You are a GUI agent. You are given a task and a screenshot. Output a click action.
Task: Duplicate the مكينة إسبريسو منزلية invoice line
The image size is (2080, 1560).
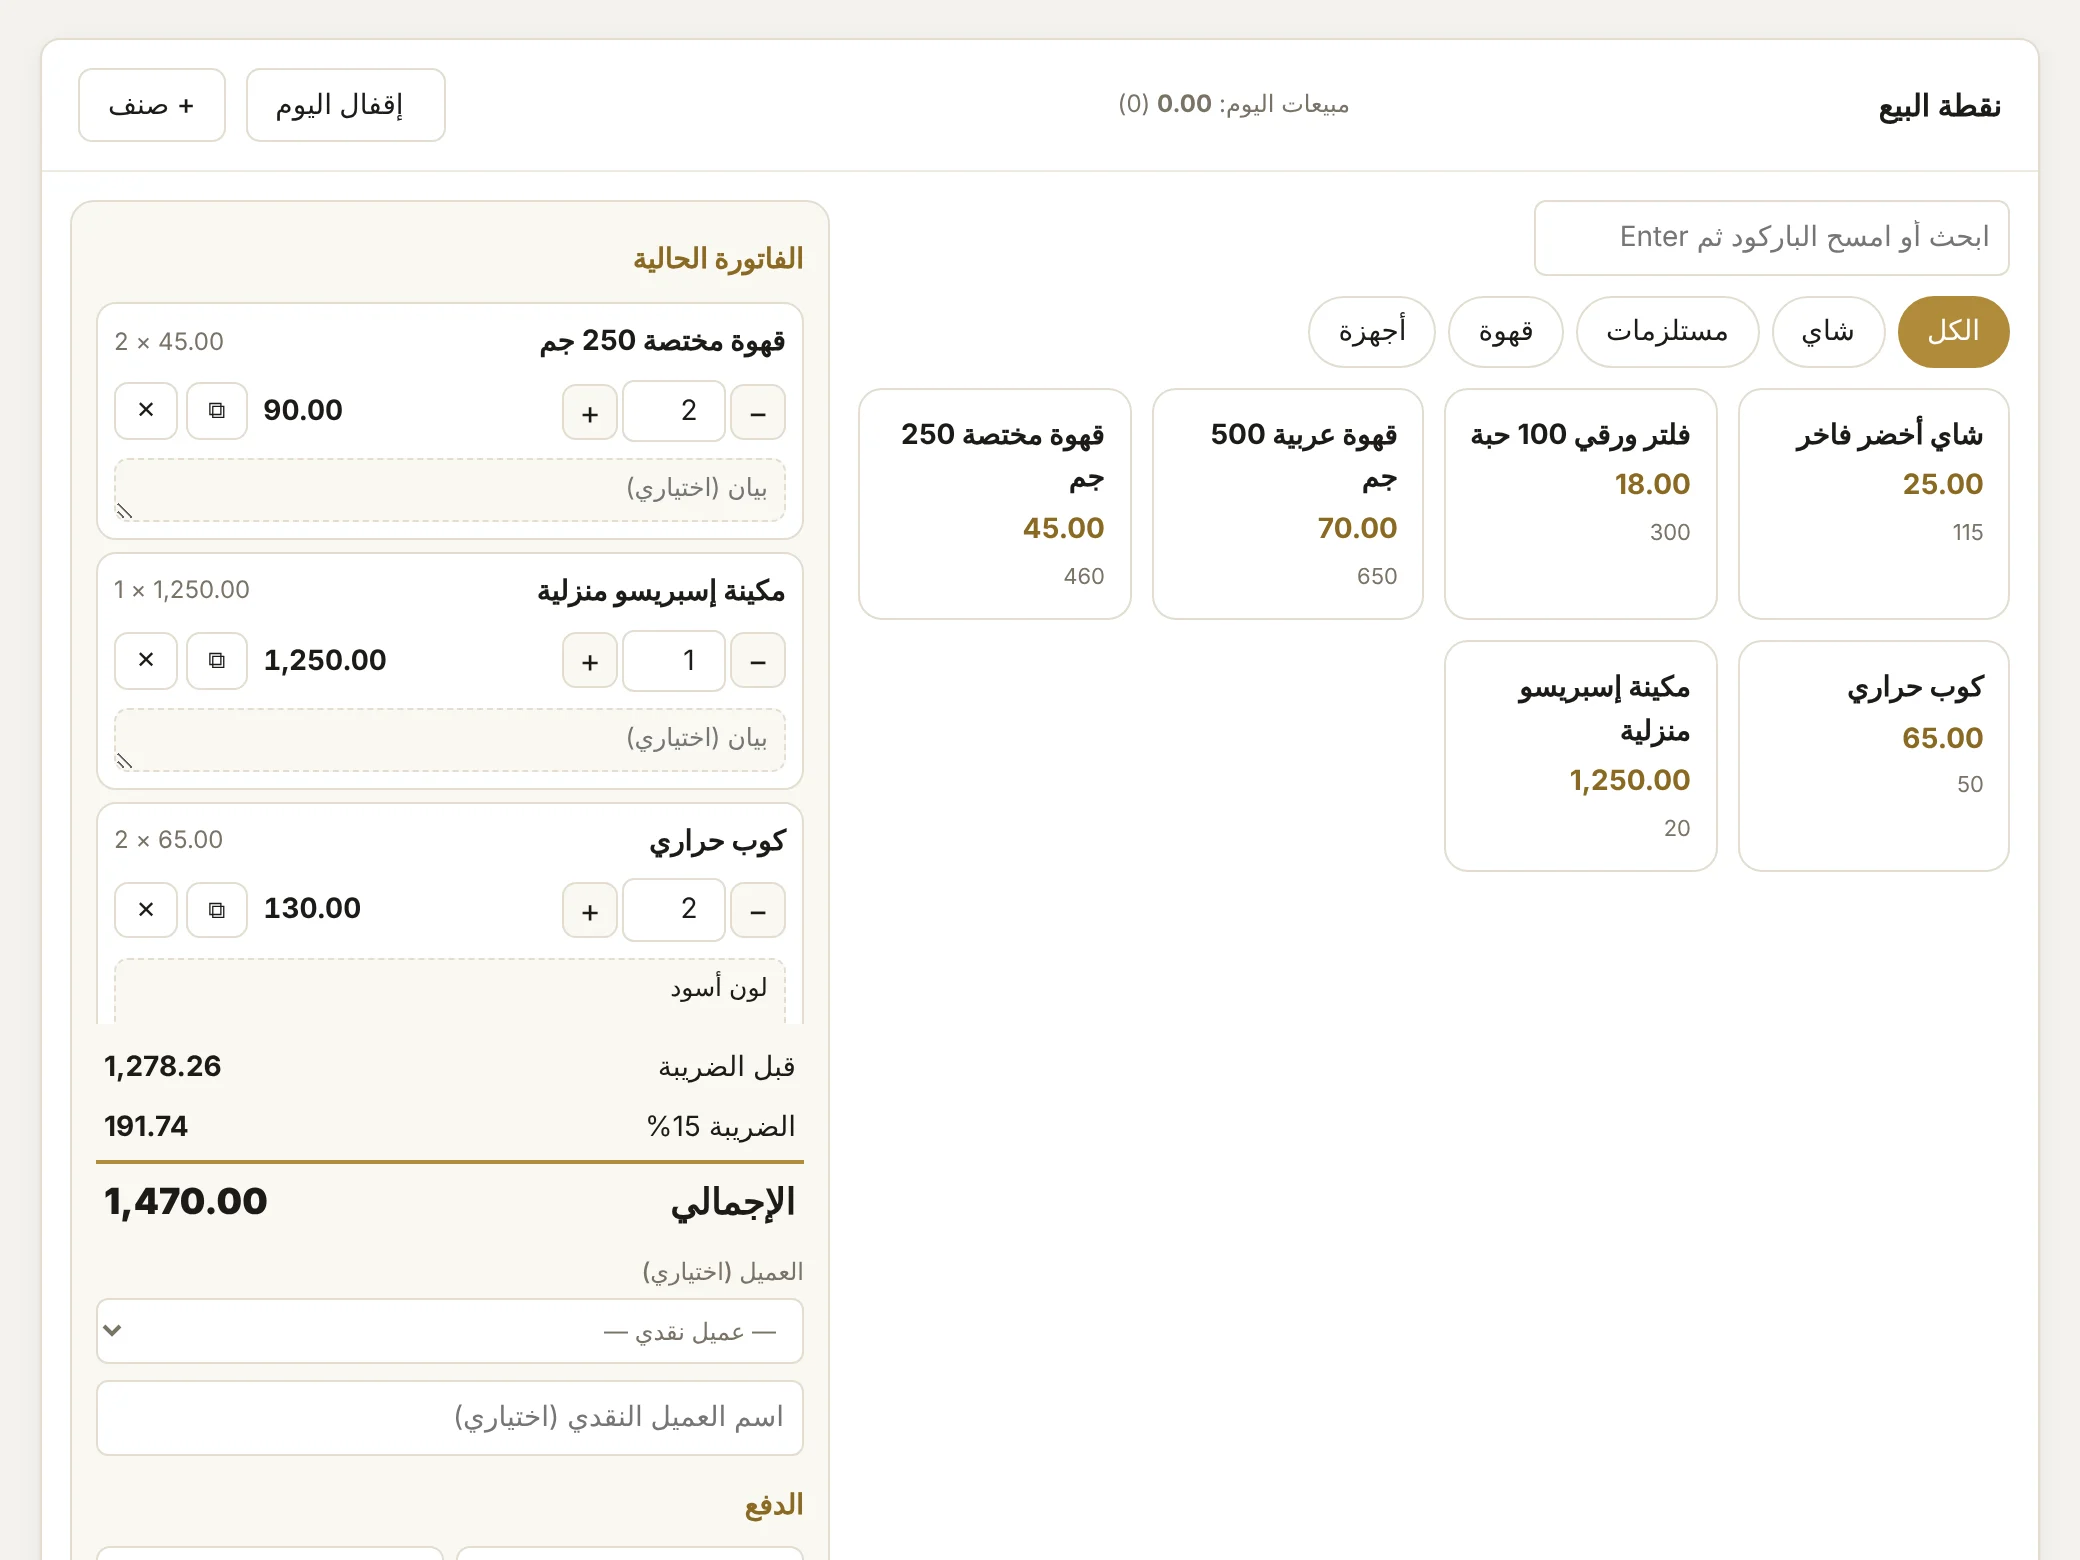(x=217, y=660)
